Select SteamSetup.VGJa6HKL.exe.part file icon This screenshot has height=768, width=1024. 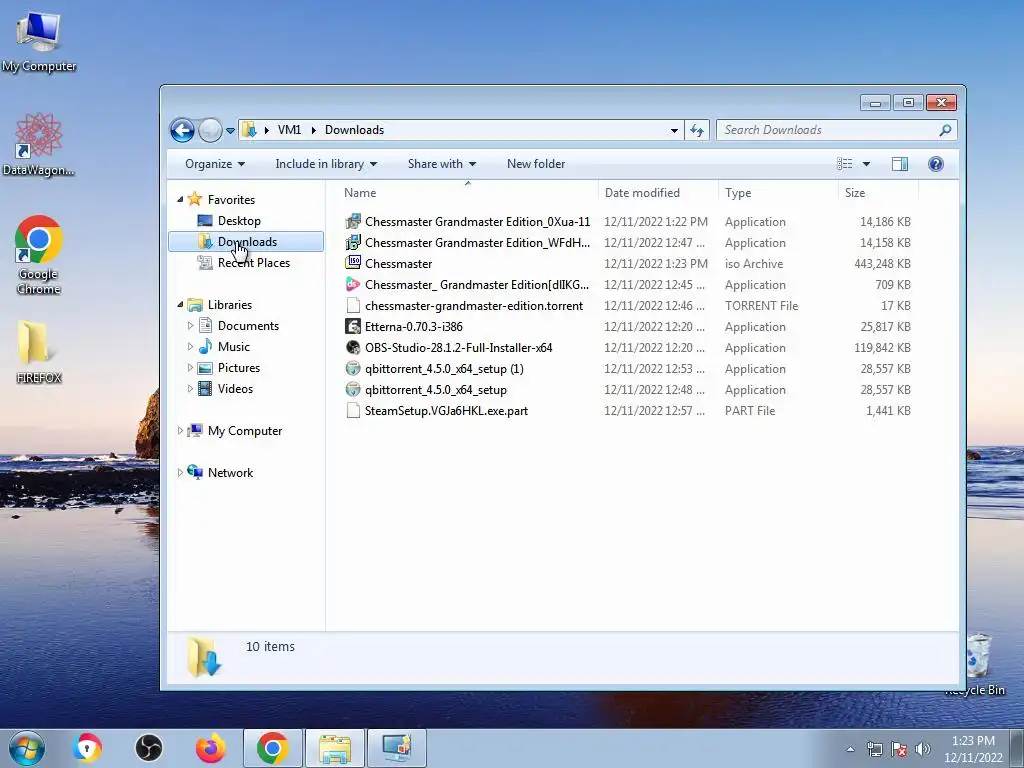pyautogui.click(x=353, y=411)
